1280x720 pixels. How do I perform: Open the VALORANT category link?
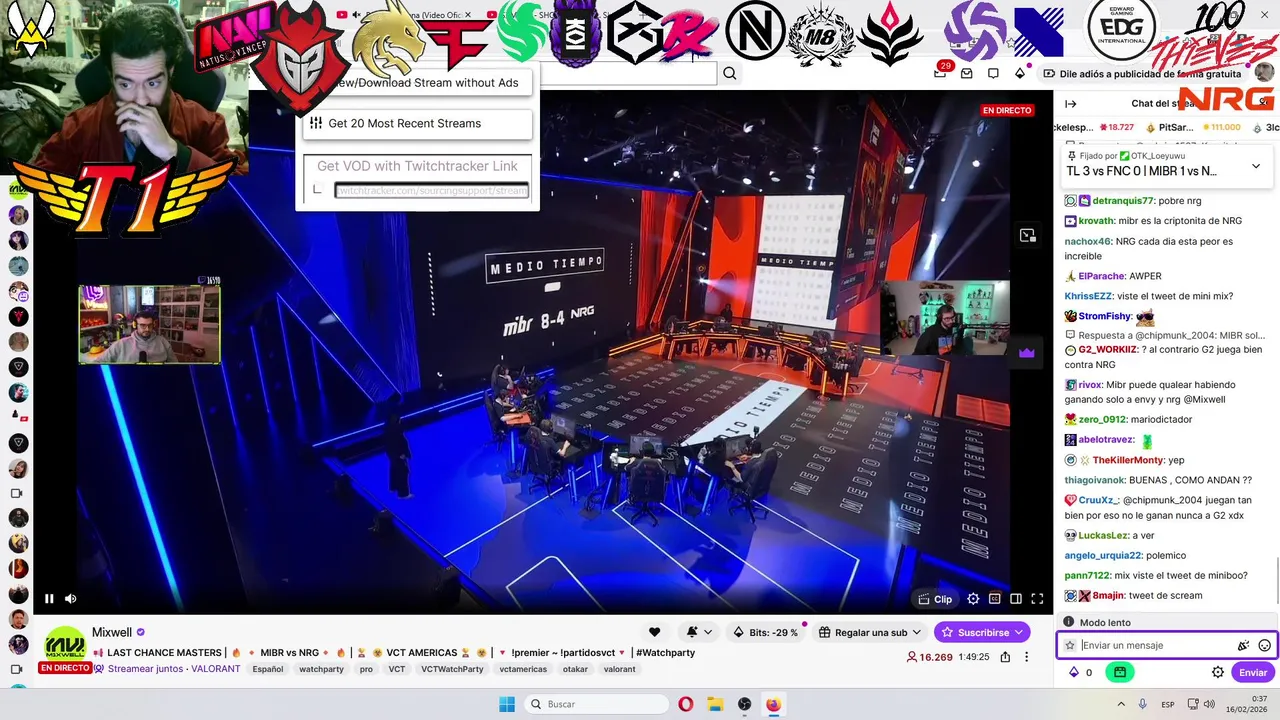[x=215, y=669]
